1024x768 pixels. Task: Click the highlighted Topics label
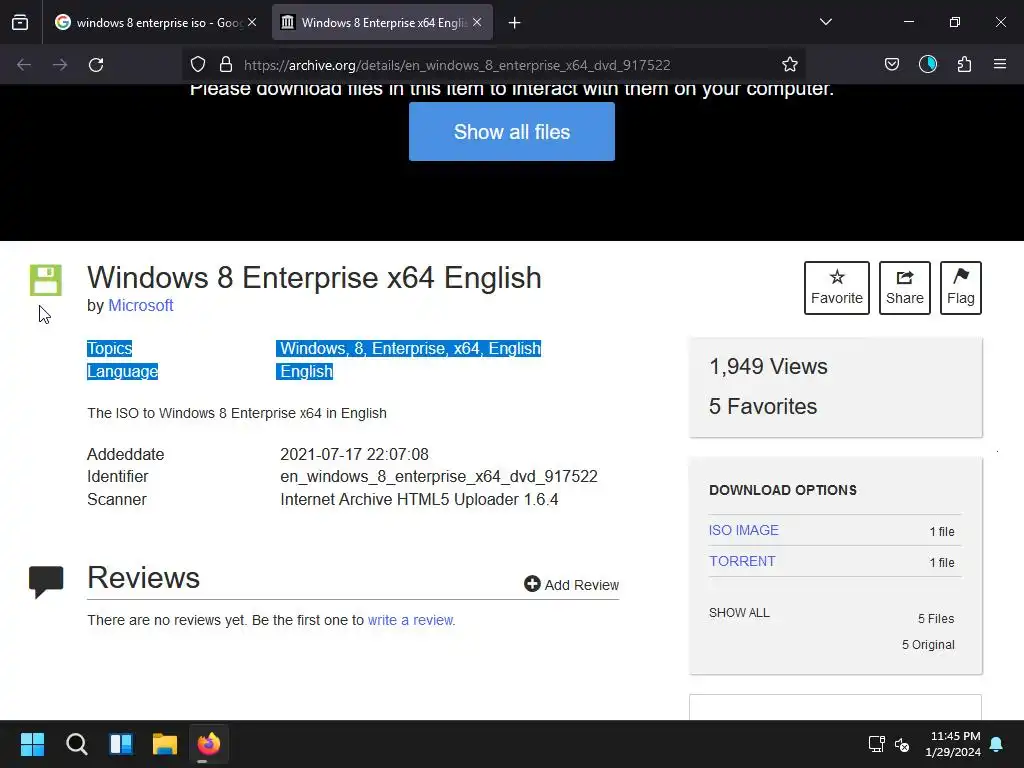[x=110, y=349]
